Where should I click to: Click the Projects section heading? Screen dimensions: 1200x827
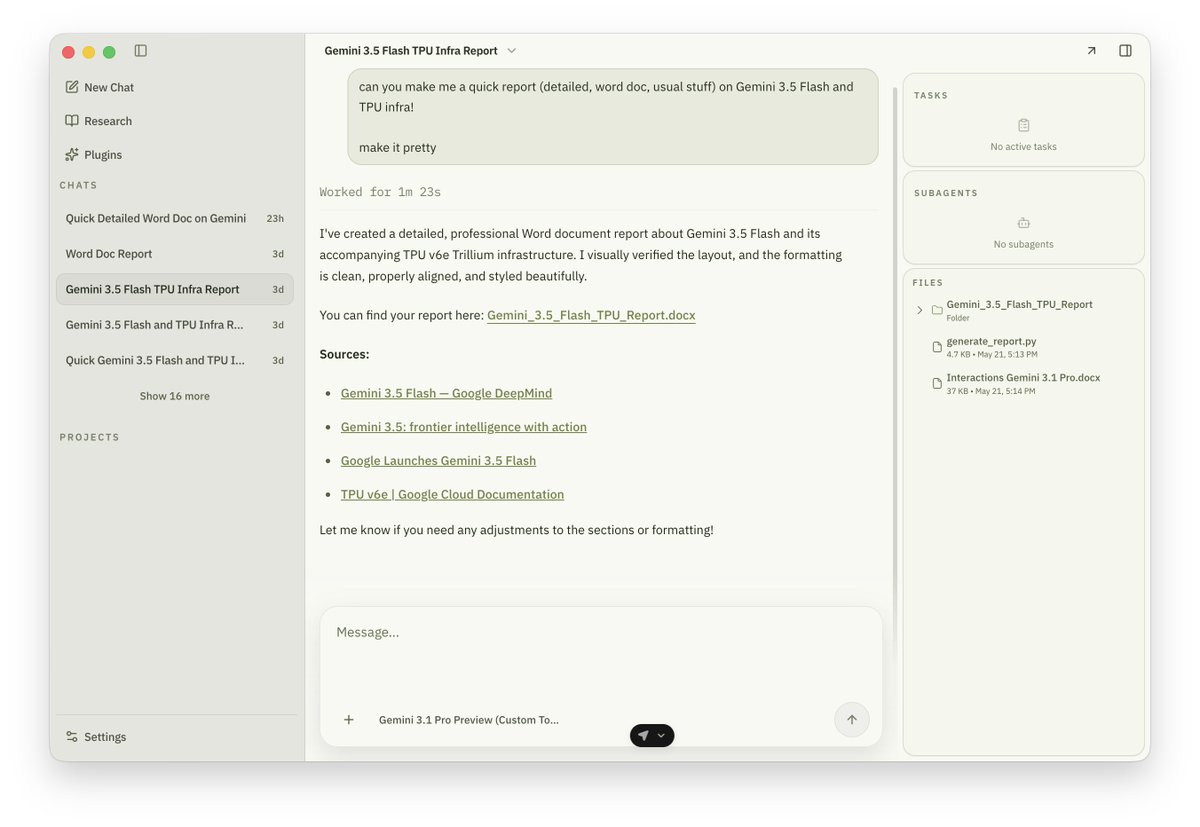[89, 438]
